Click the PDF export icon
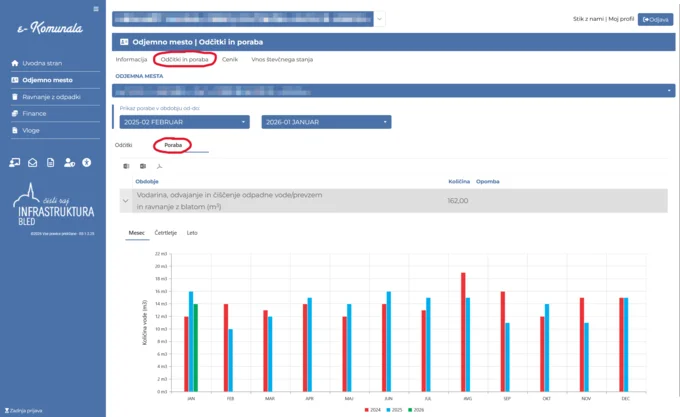 [158, 166]
